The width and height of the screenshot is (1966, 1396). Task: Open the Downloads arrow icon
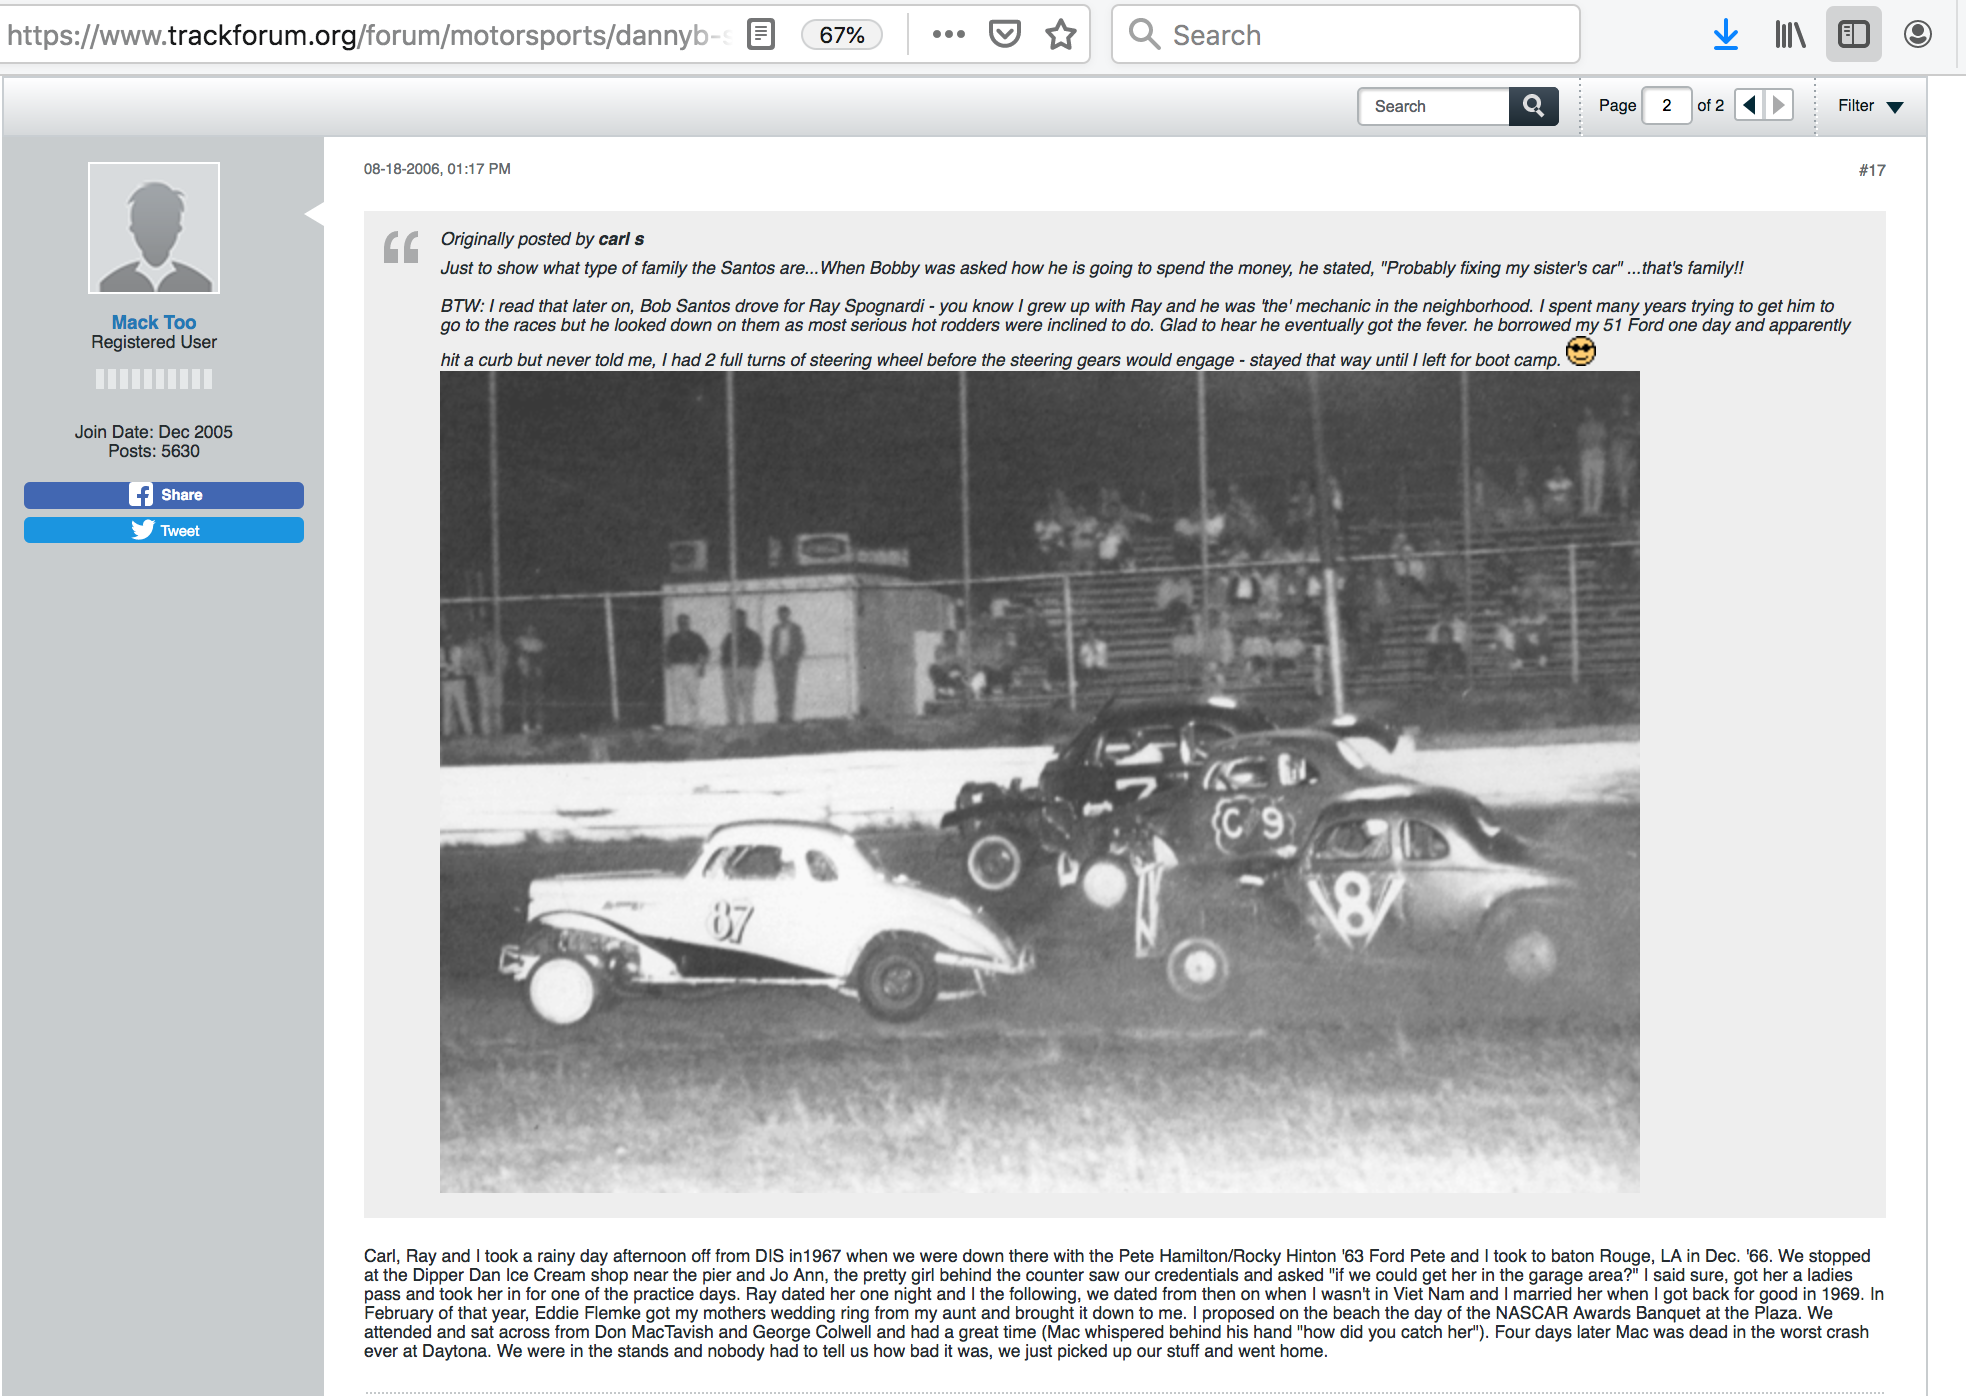tap(1725, 35)
